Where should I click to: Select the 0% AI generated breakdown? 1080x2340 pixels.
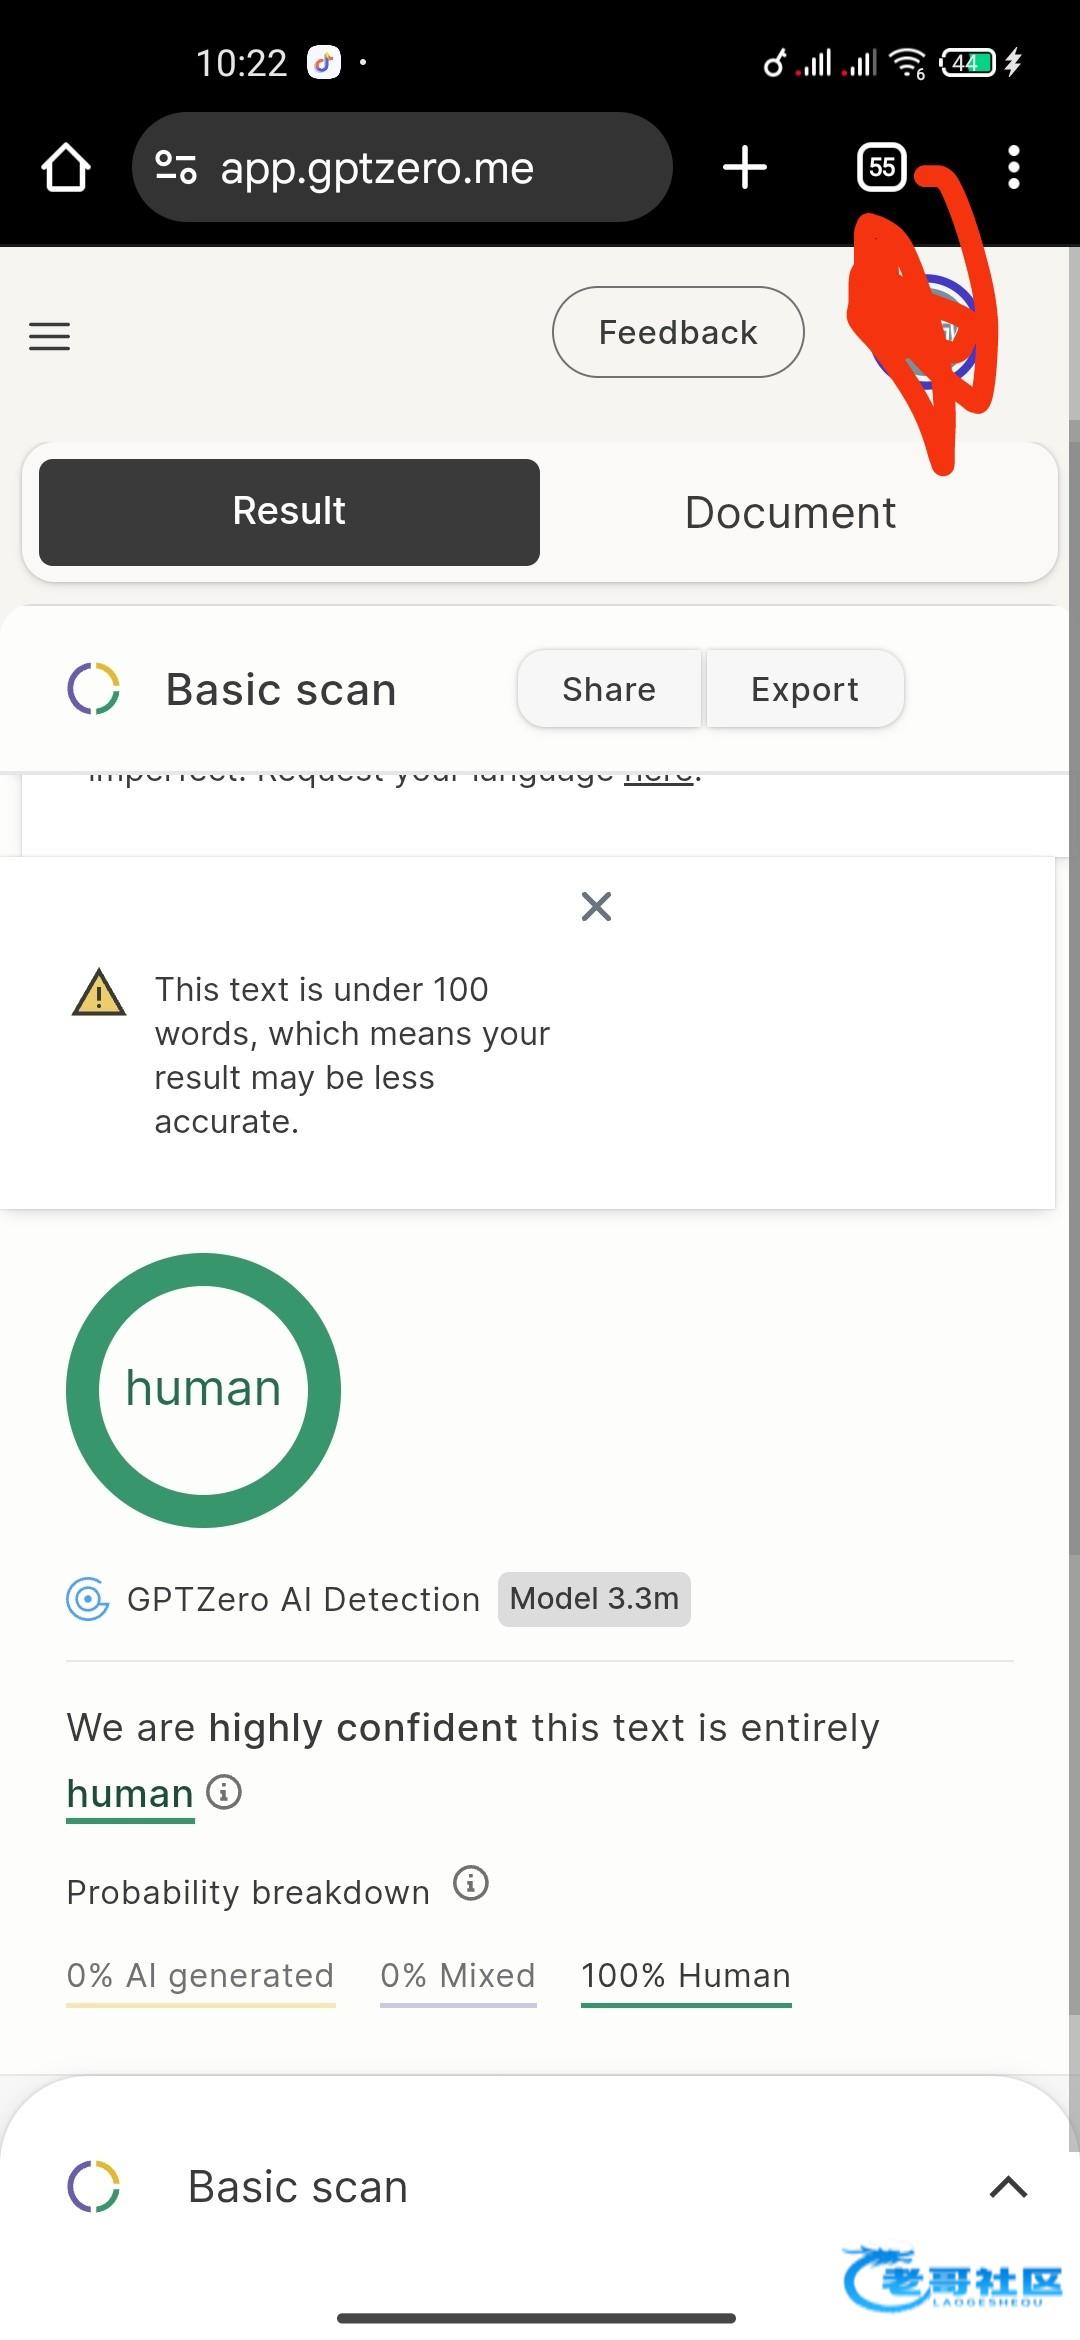tap(200, 1976)
